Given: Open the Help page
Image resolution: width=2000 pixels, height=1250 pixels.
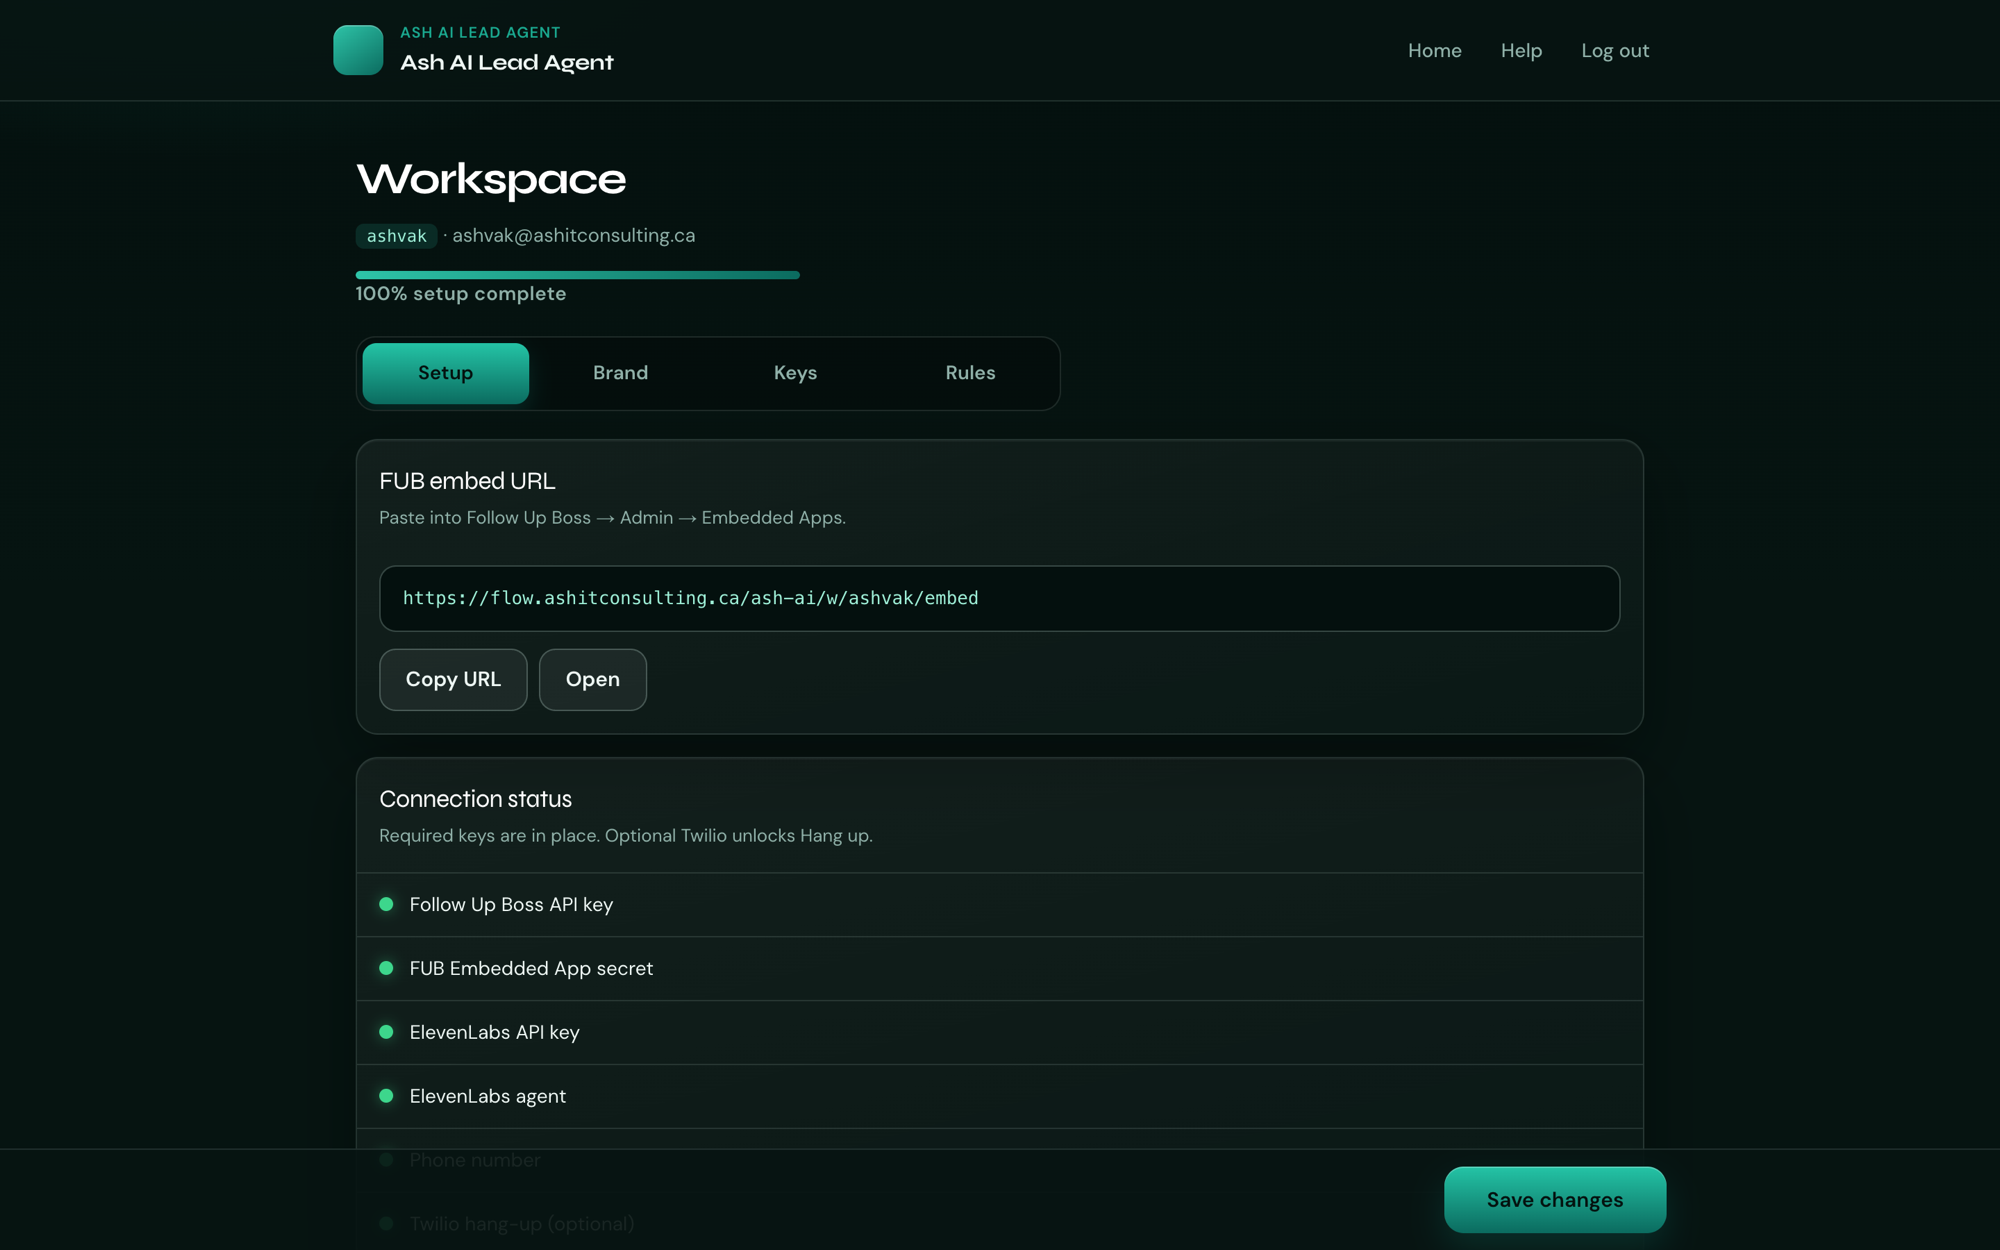Looking at the screenshot, I should (1521, 50).
